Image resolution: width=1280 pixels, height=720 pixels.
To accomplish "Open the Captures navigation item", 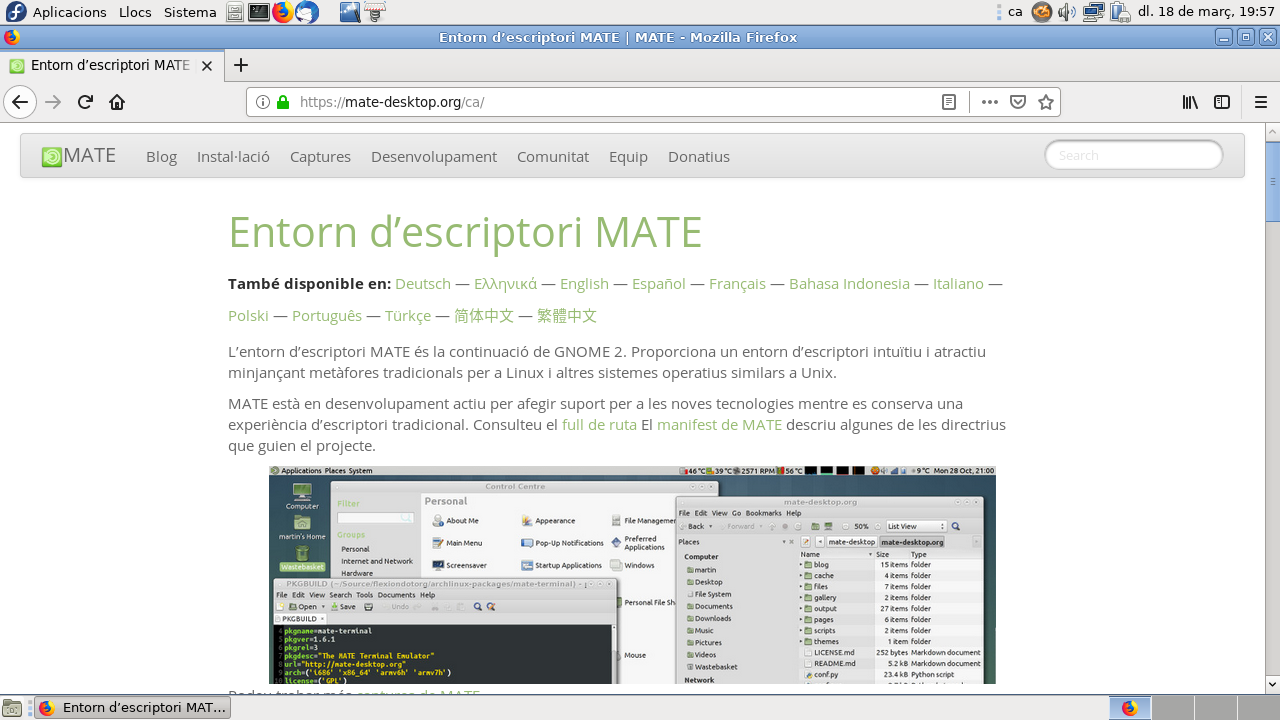I will [320, 157].
